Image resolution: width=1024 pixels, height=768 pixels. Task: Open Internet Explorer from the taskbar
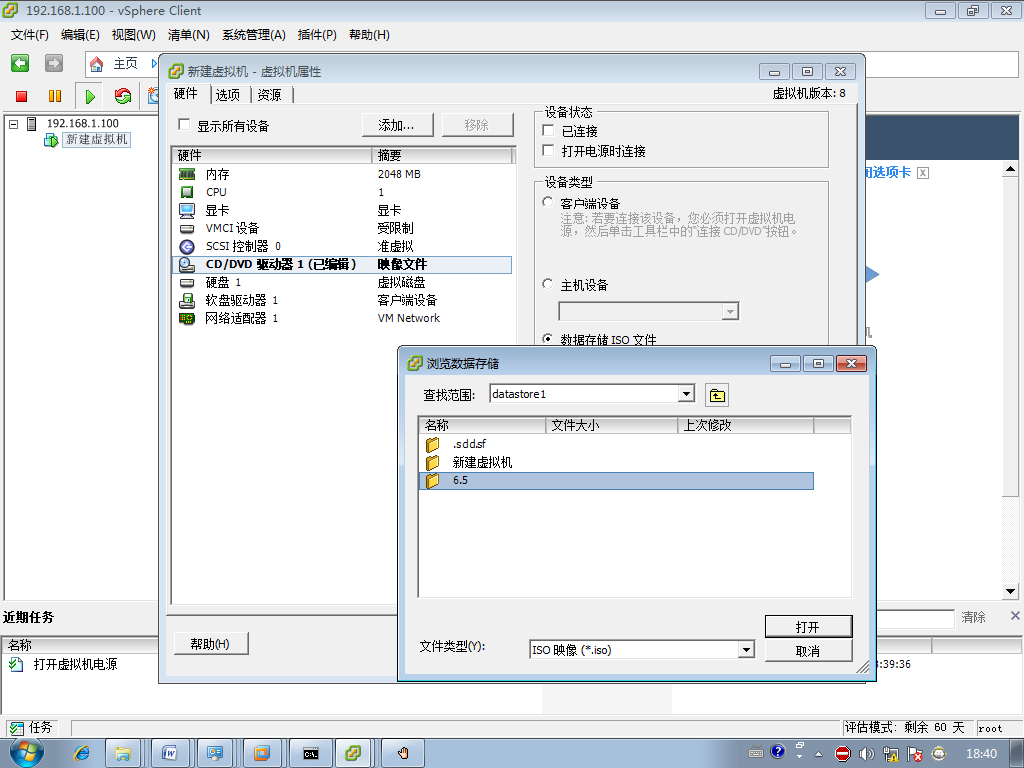pyautogui.click(x=82, y=753)
